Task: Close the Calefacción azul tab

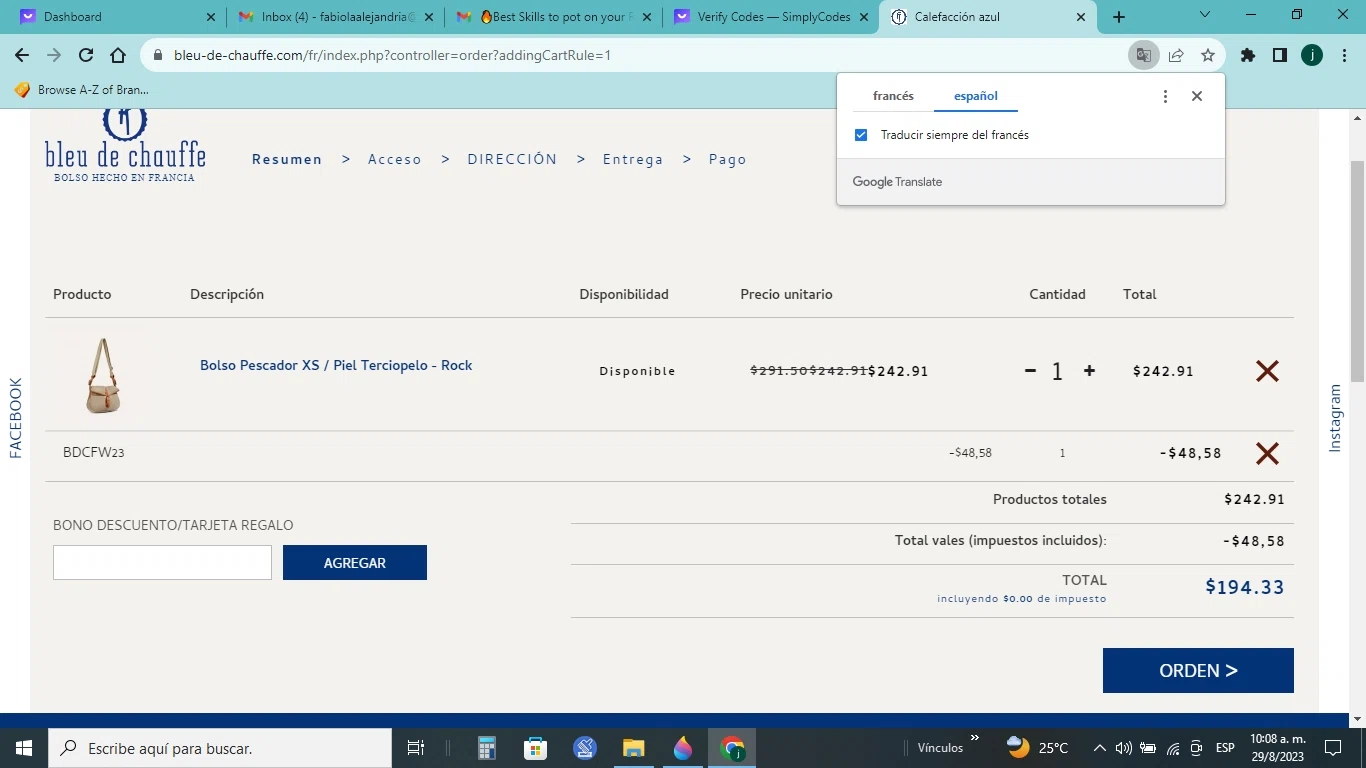Action: pos(1080,17)
